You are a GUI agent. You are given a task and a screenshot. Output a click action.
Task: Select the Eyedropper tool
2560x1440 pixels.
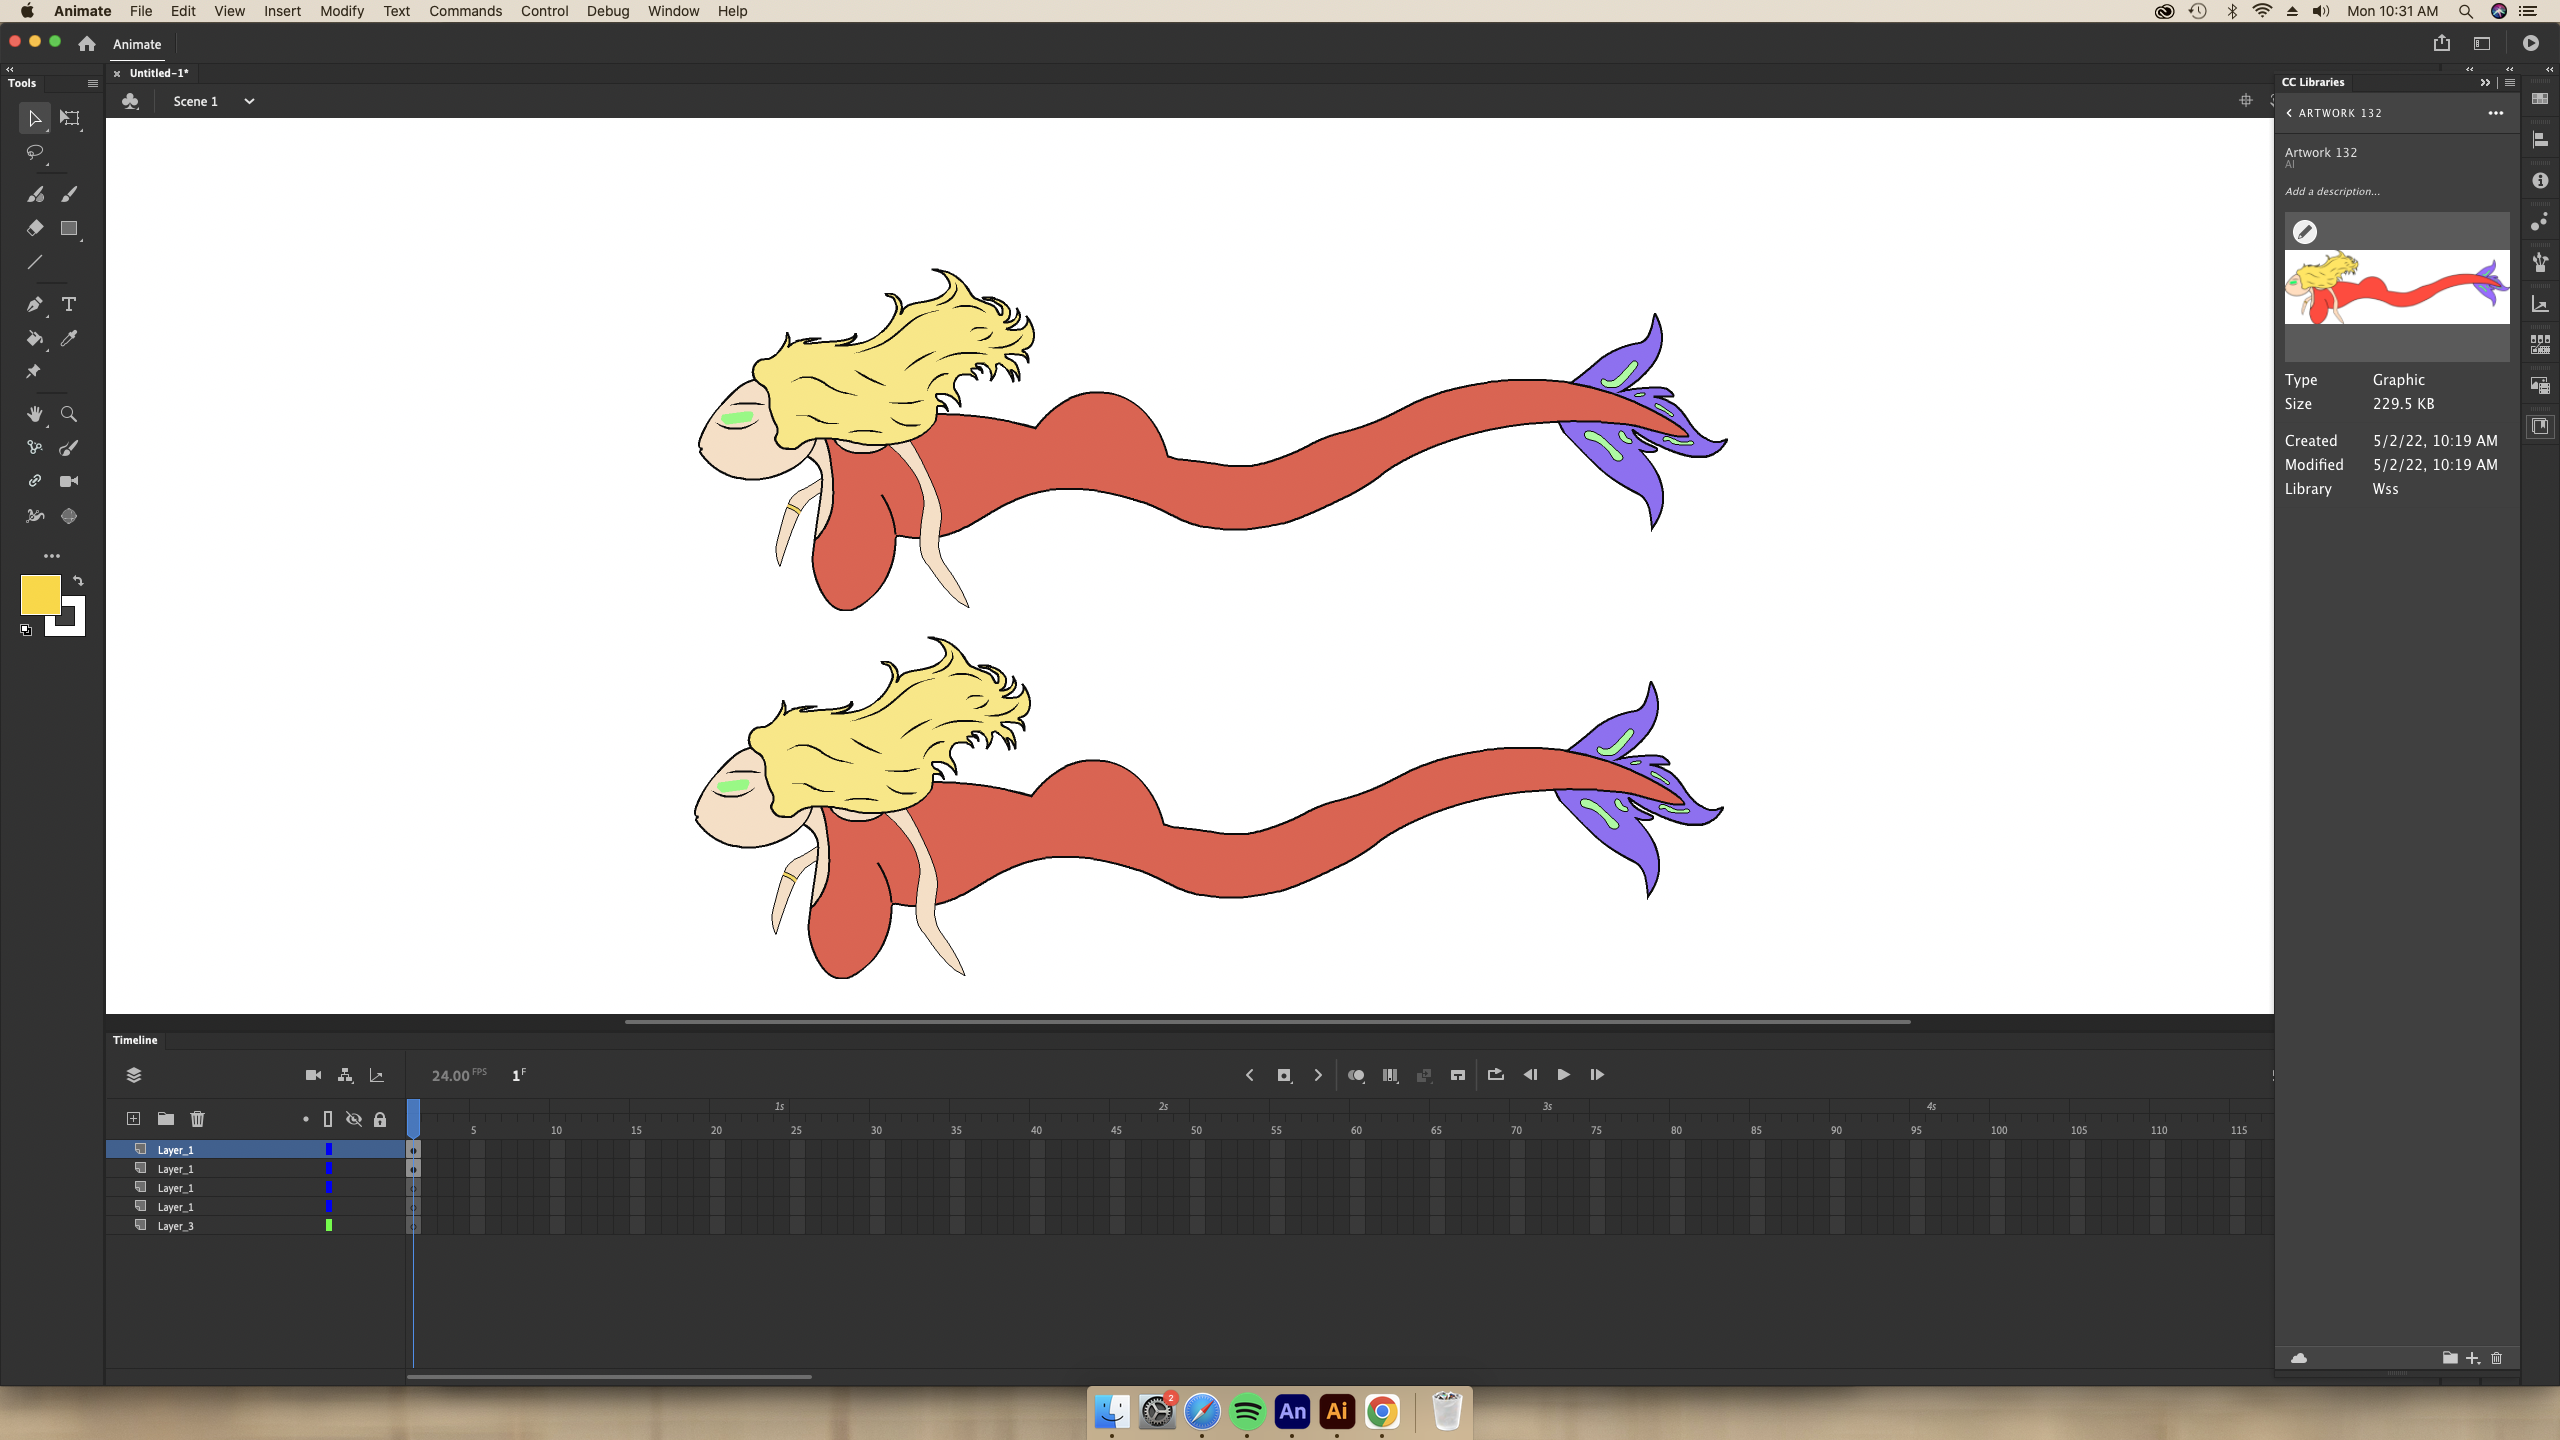tap(69, 339)
